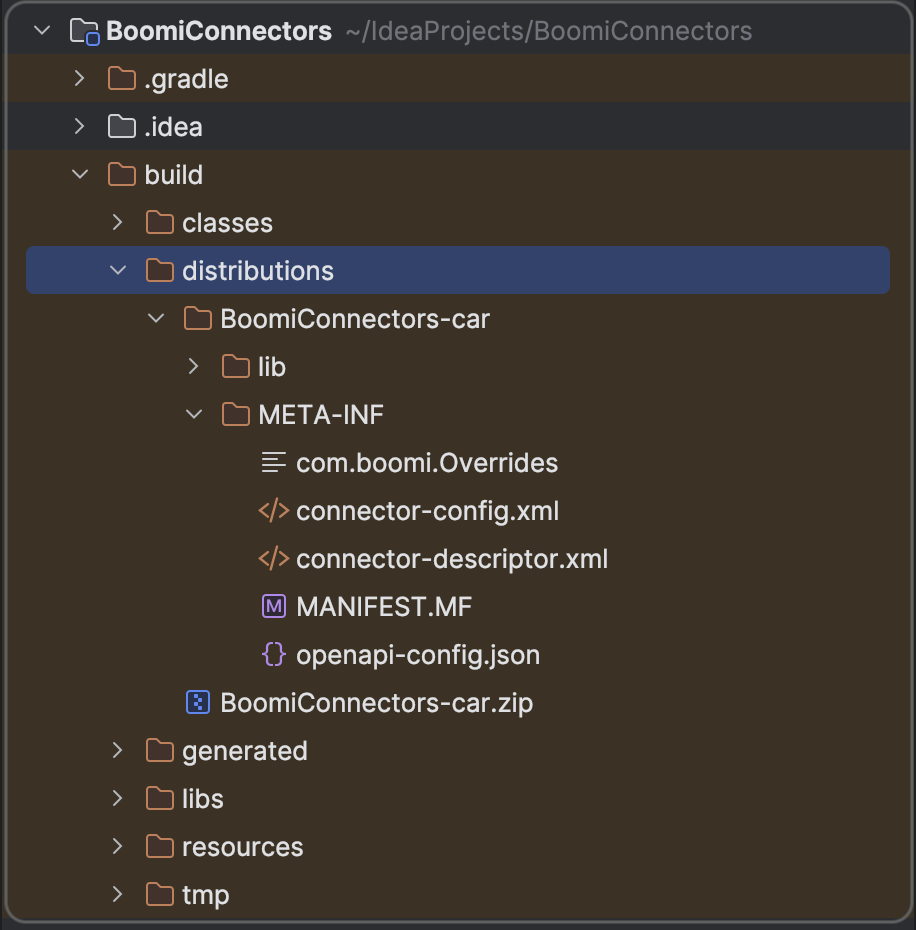
Task: Collapse the BoomiConnectors-car folder
Action: tap(156, 318)
